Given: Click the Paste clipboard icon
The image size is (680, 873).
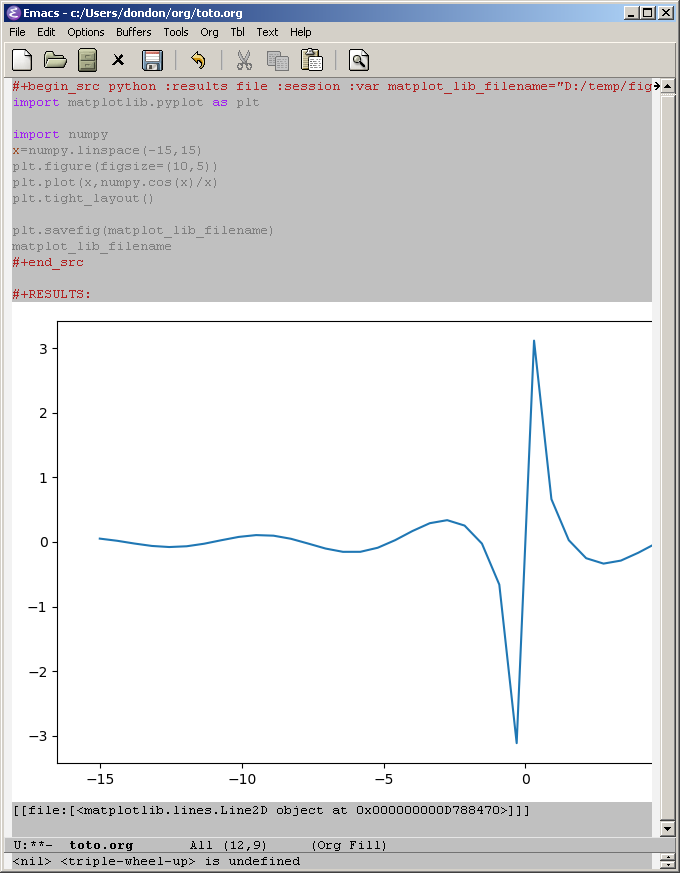Looking at the screenshot, I should [311, 60].
